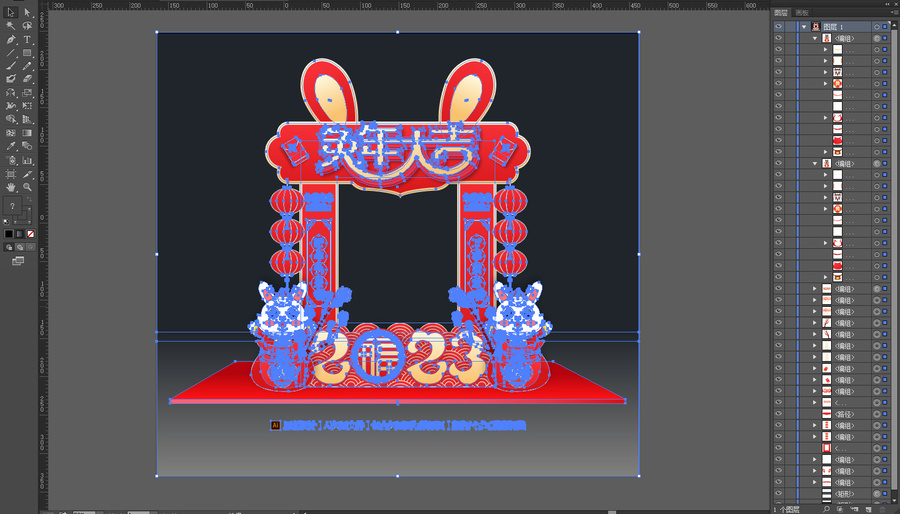Hide the <路径> item's eye icon
Image resolution: width=900 pixels, height=514 pixels.
click(778, 414)
